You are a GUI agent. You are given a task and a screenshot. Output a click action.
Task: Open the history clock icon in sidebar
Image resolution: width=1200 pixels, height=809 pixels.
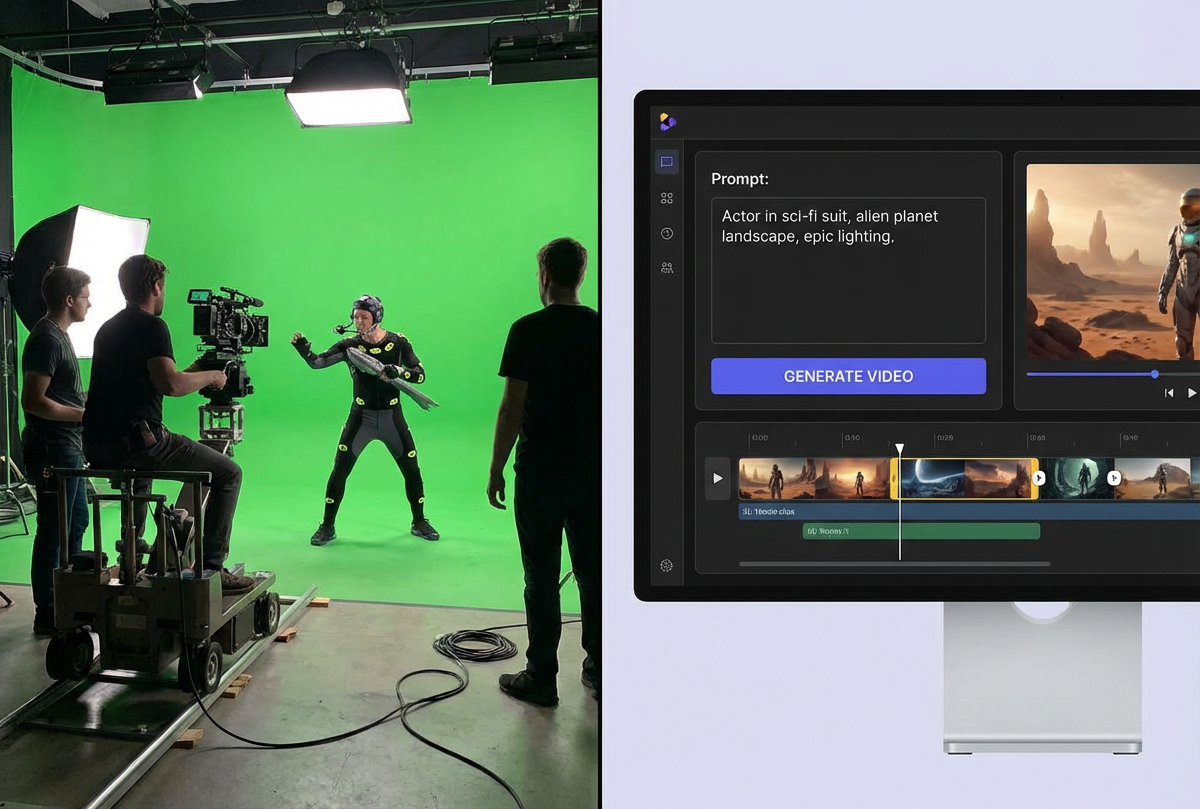point(667,233)
